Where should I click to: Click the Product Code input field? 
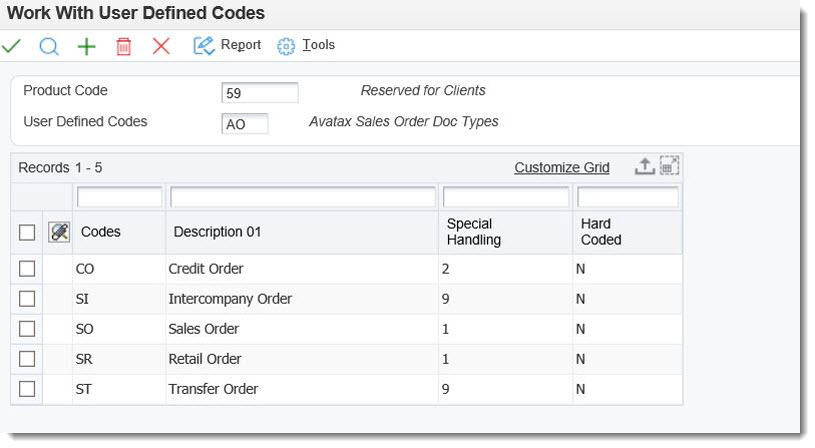coord(260,92)
